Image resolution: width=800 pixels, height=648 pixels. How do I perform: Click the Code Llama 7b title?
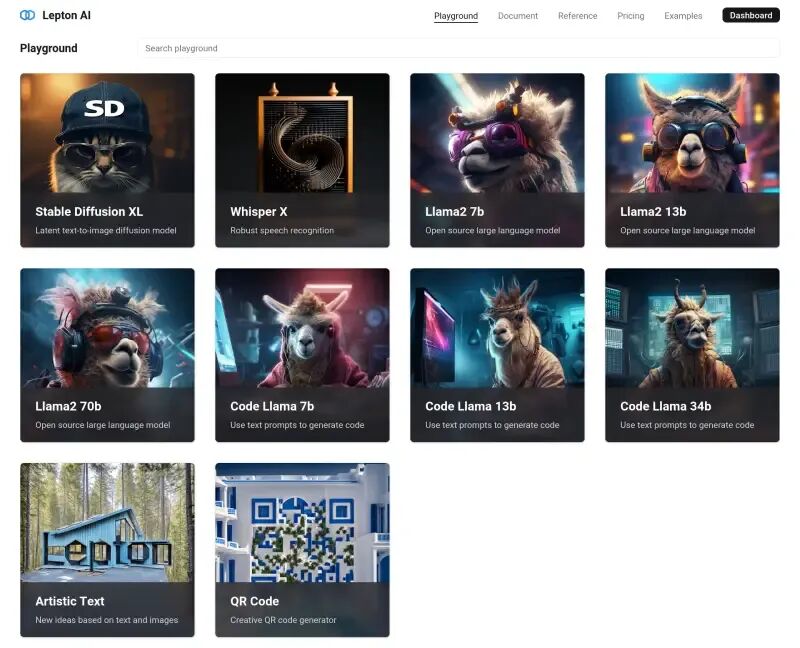click(272, 406)
